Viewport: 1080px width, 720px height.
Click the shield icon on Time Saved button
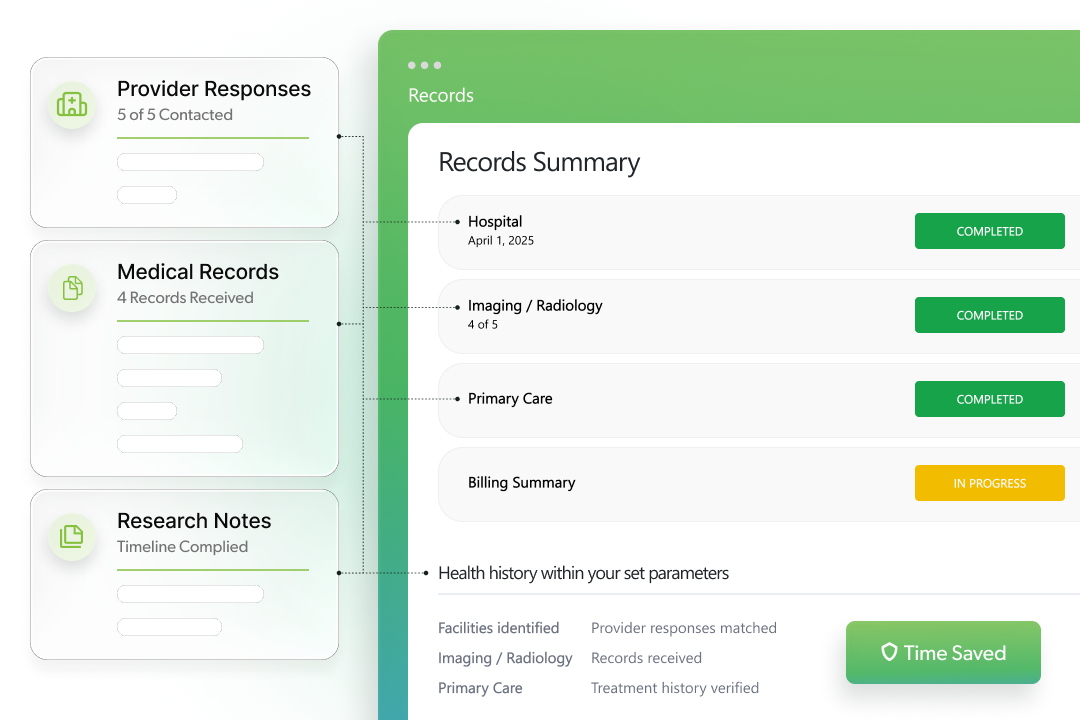point(889,652)
